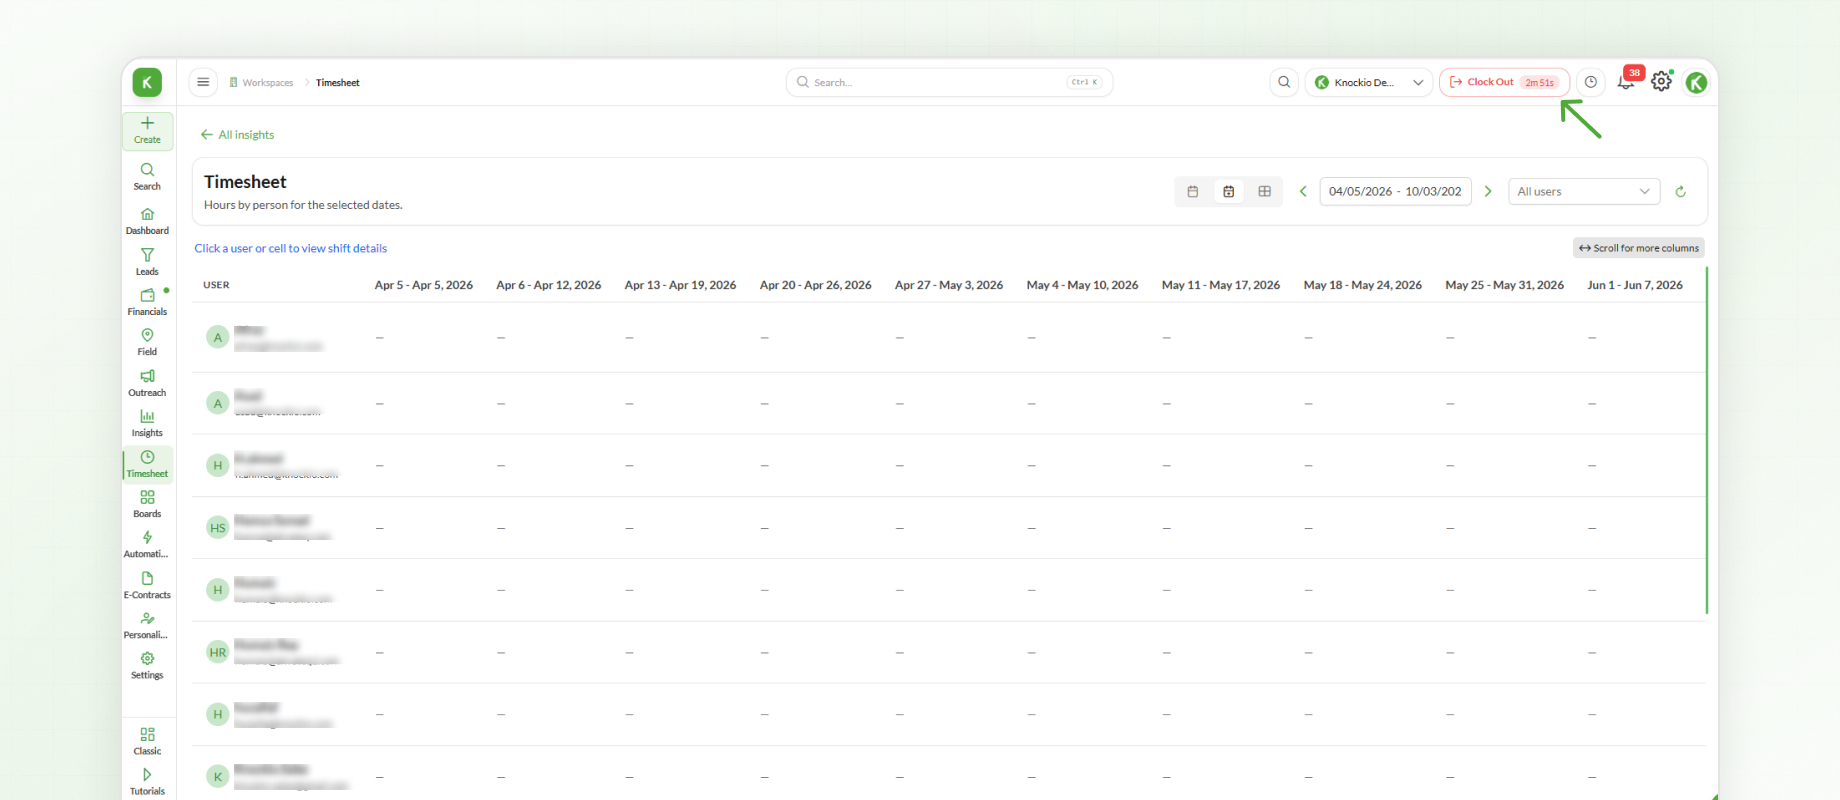This screenshot has height=800, width=1840.
Task: Select Timesheet in the sidebar
Action: coord(147,464)
